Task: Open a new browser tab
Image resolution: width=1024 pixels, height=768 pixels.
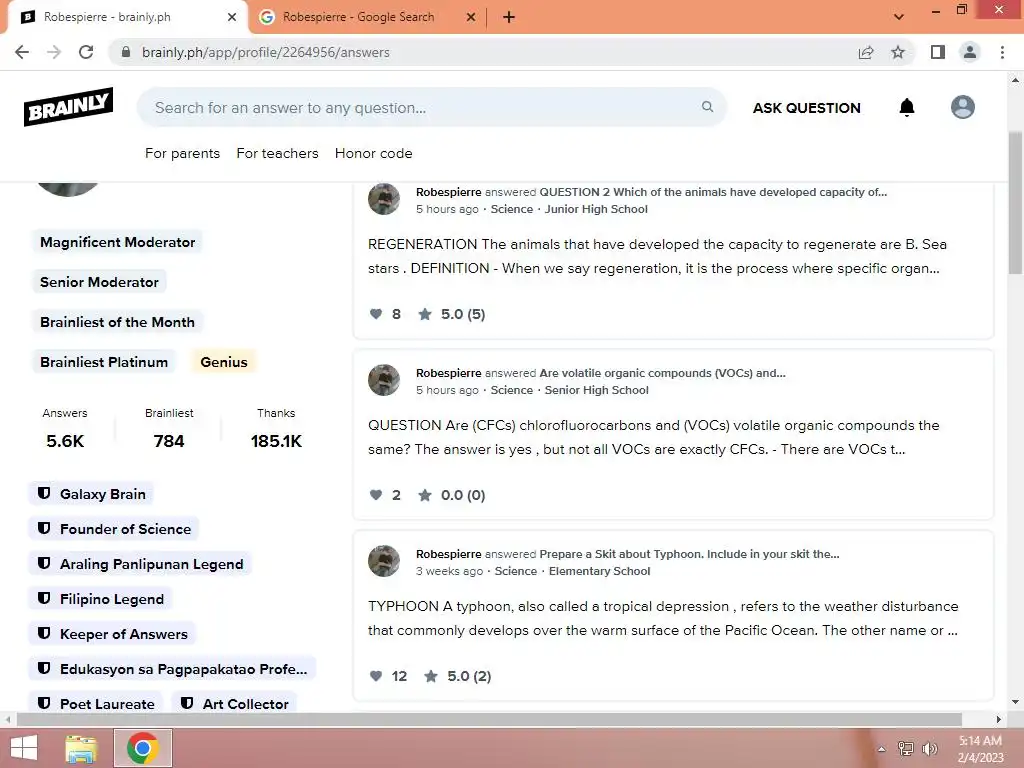Action: (x=509, y=17)
